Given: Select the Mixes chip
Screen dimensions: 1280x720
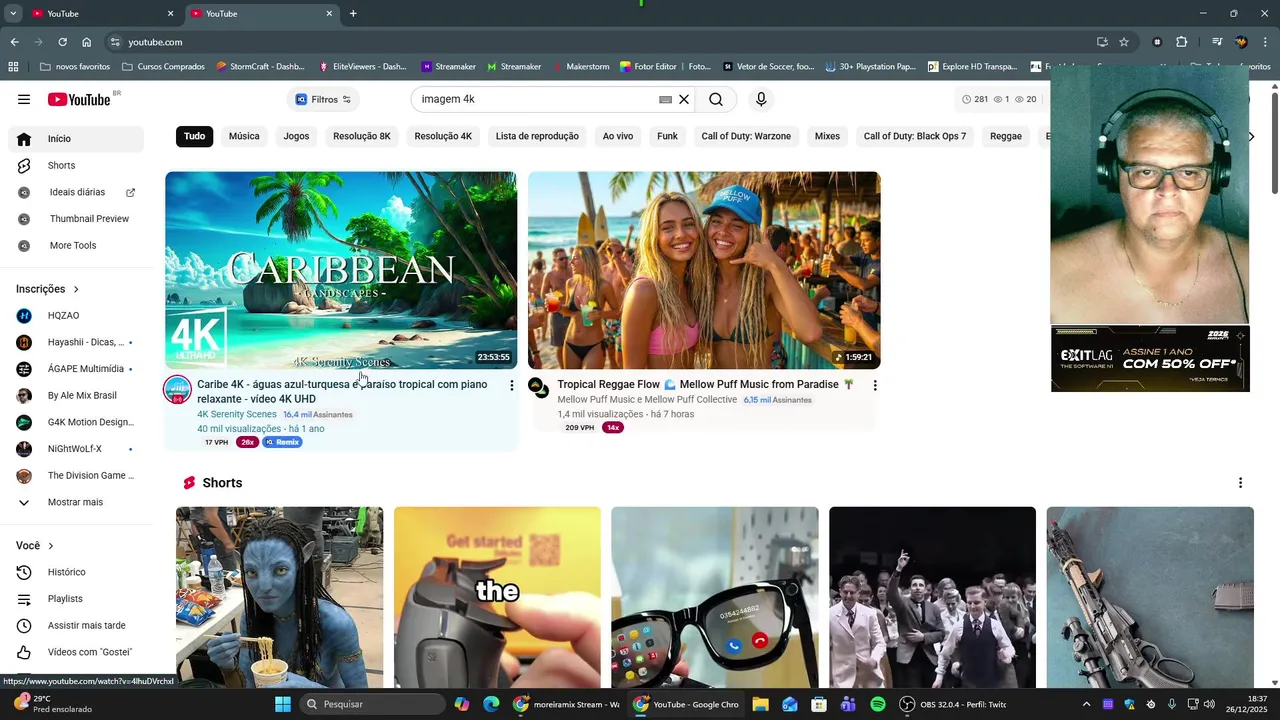Looking at the screenshot, I should [x=827, y=136].
